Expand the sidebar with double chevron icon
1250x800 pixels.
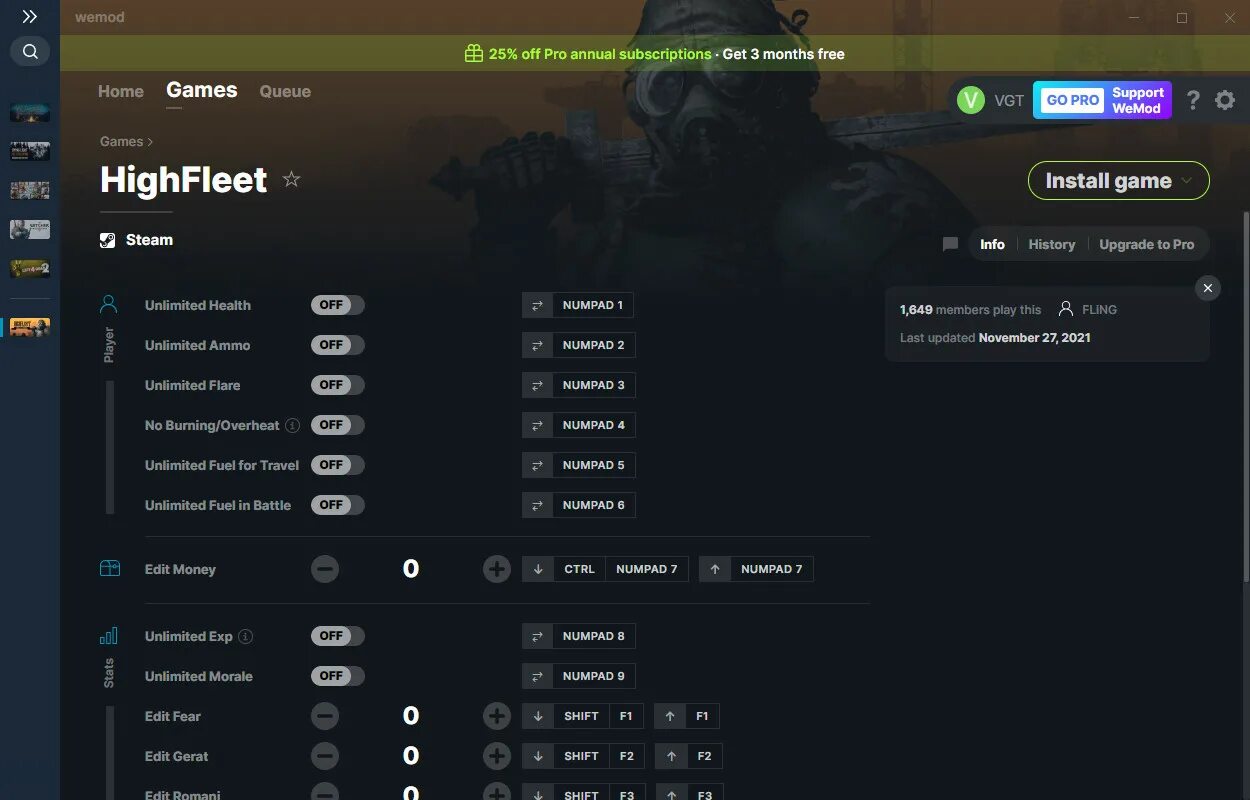pos(29,17)
